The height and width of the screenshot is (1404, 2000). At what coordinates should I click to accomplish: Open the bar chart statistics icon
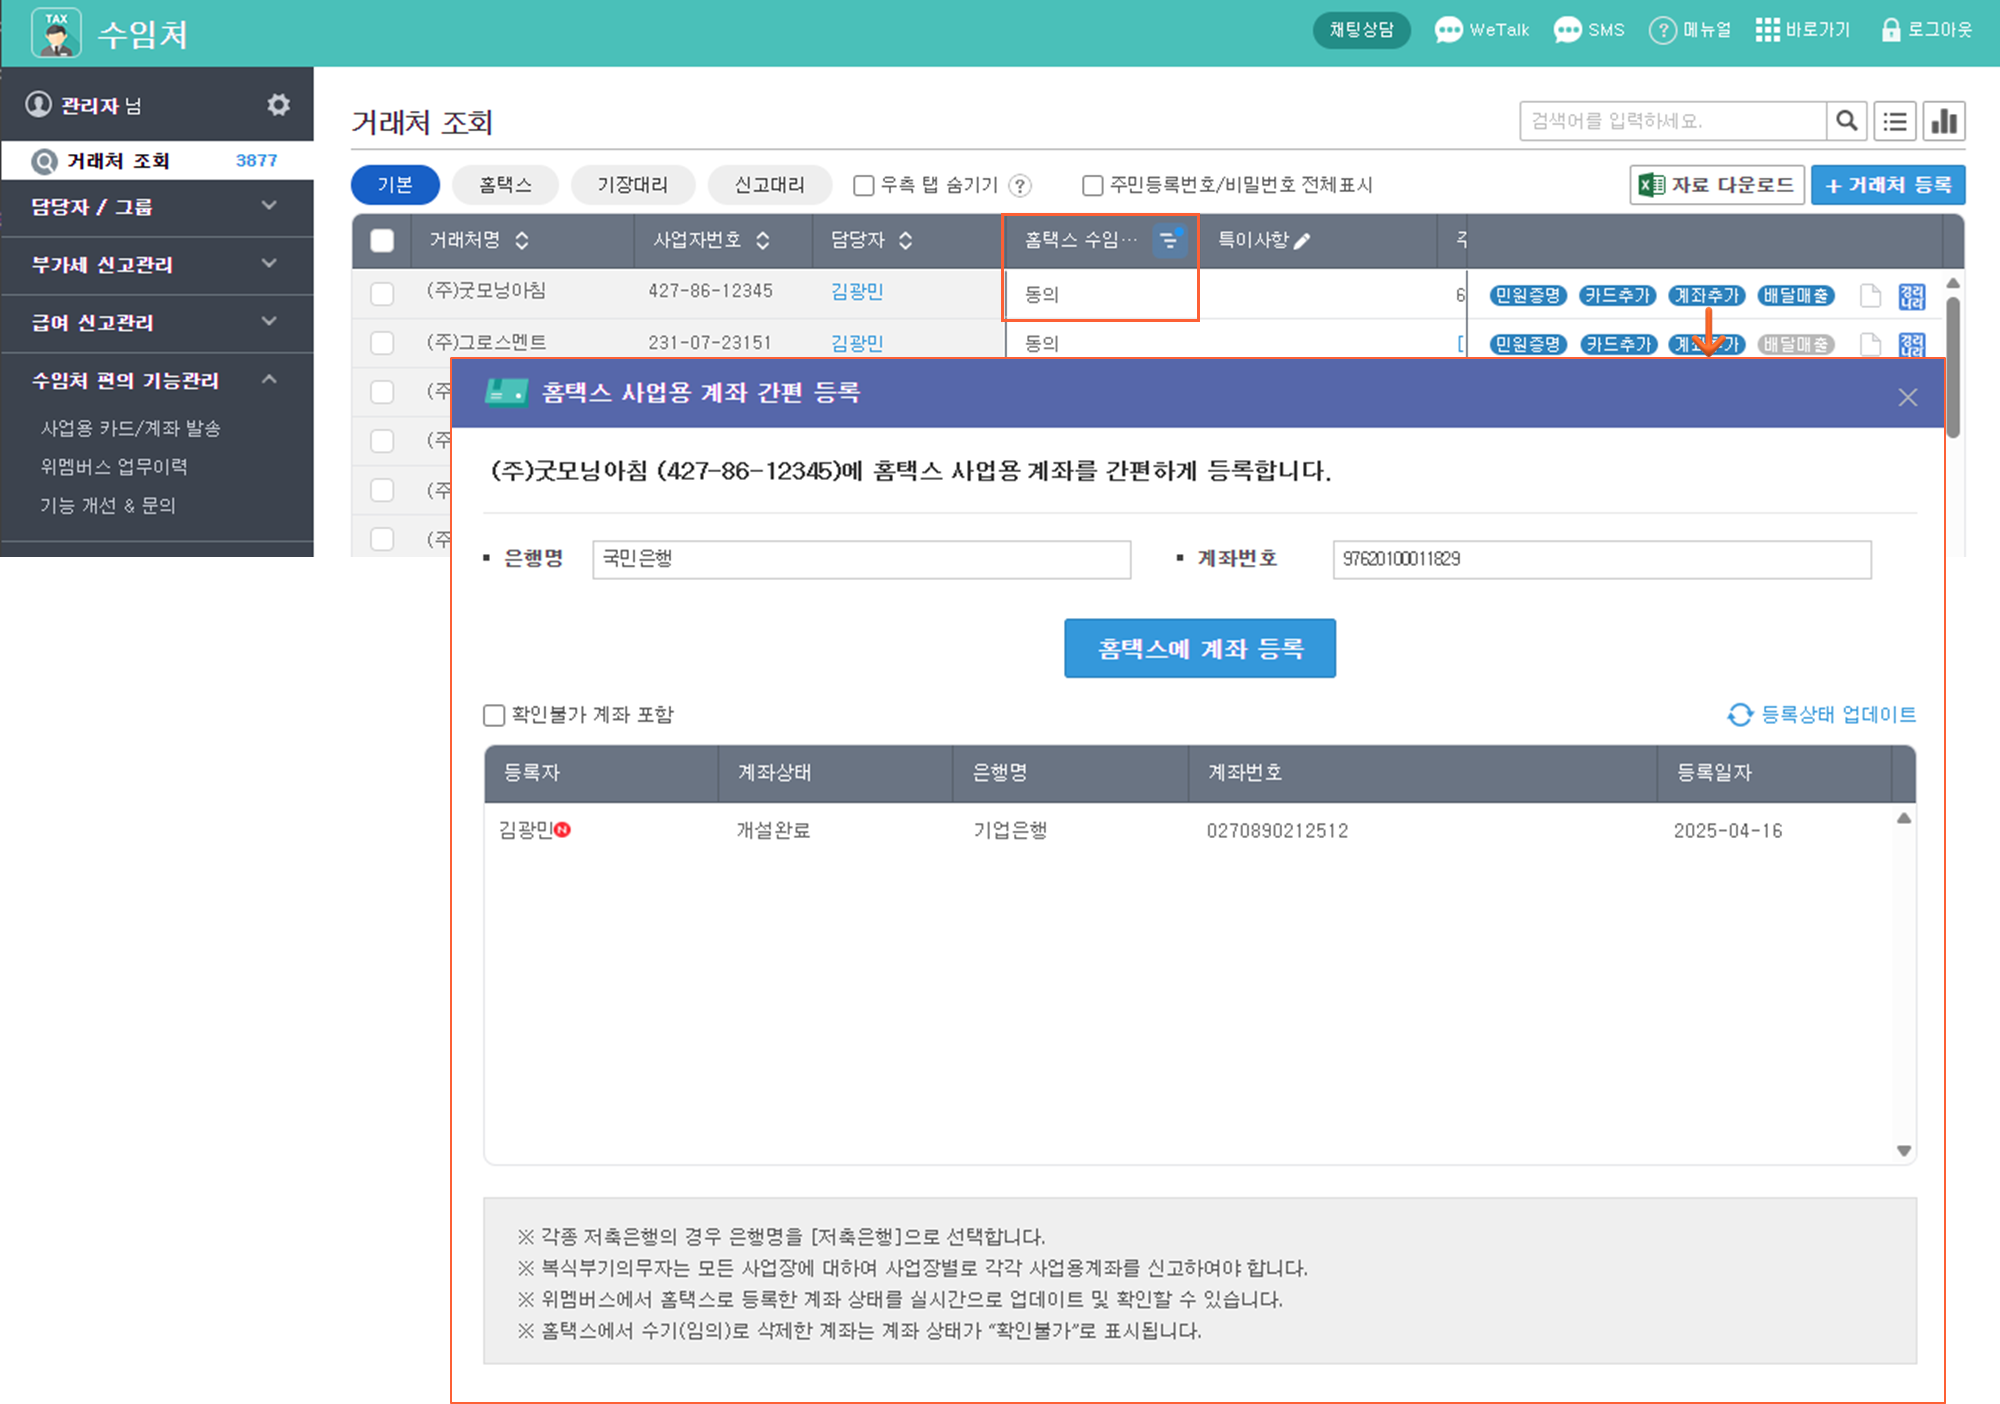click(x=1944, y=122)
